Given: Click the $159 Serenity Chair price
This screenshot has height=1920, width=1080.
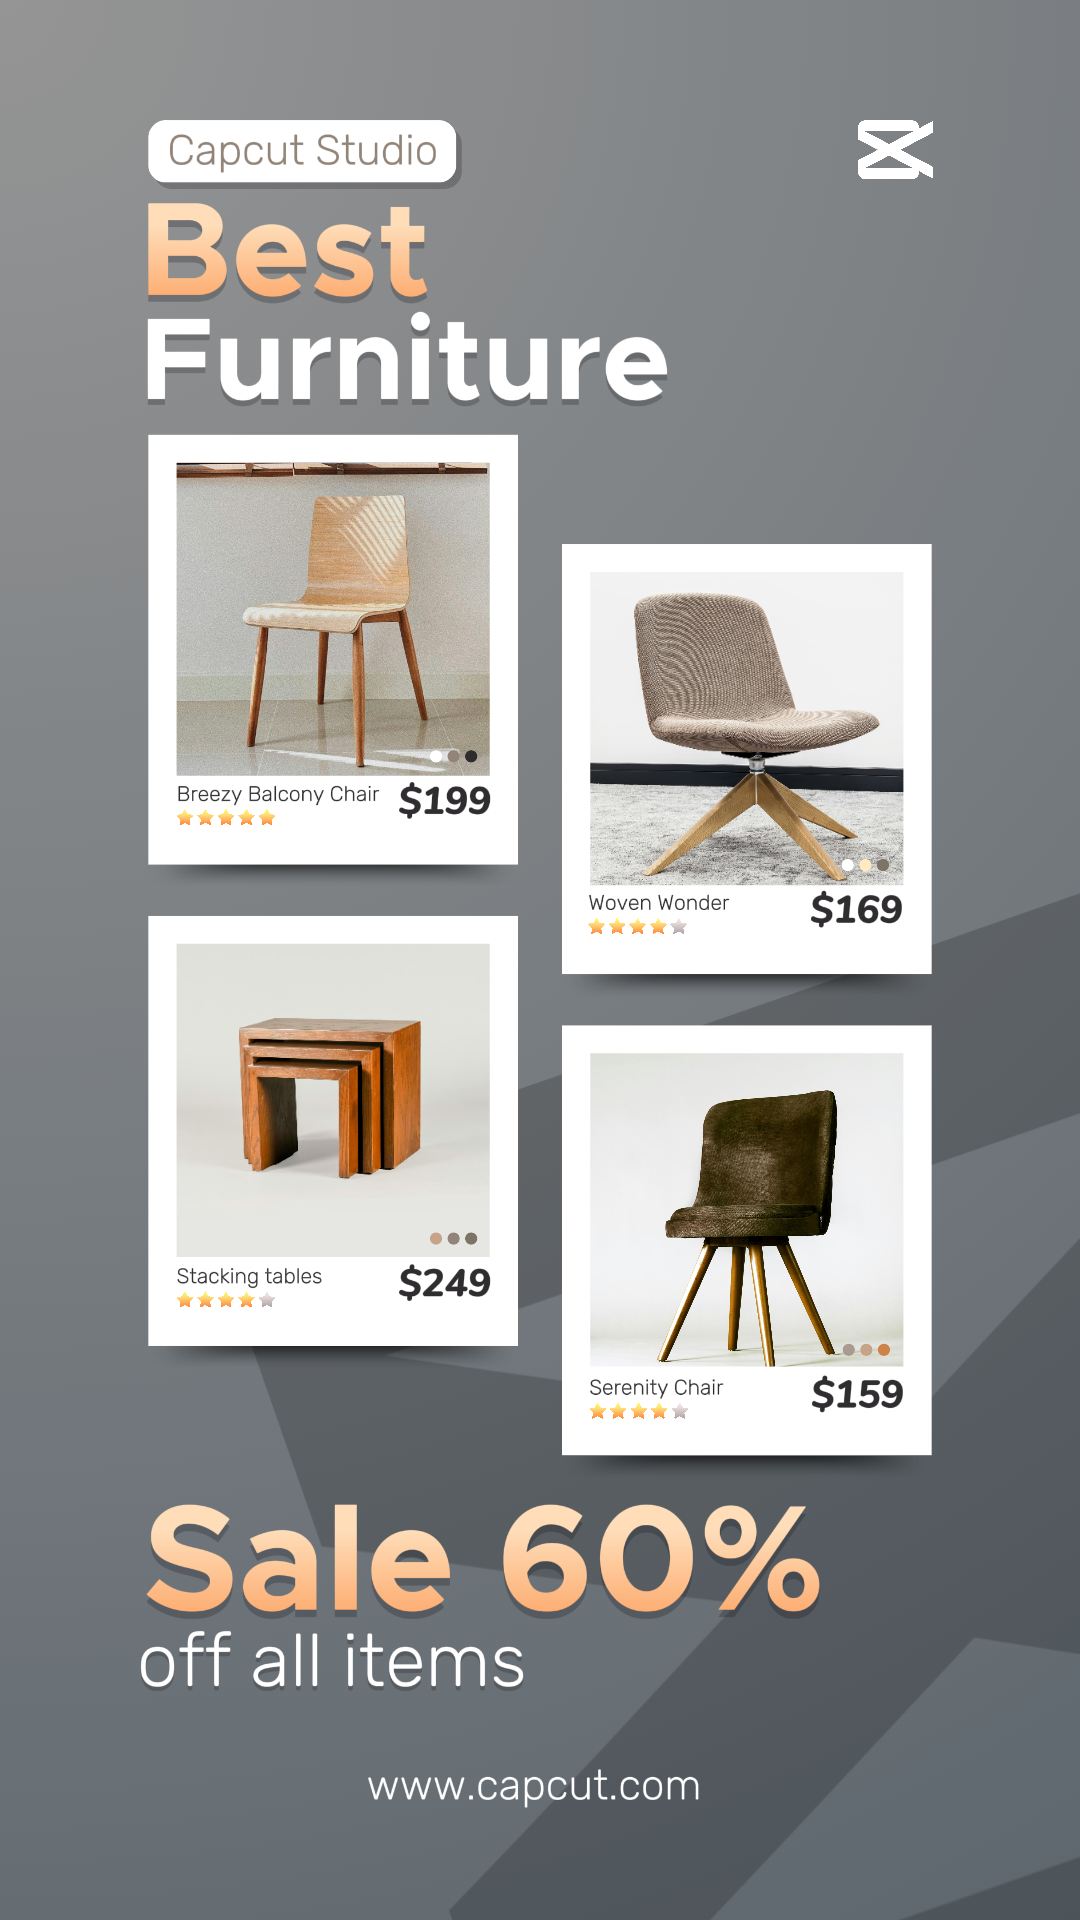Looking at the screenshot, I should [857, 1393].
